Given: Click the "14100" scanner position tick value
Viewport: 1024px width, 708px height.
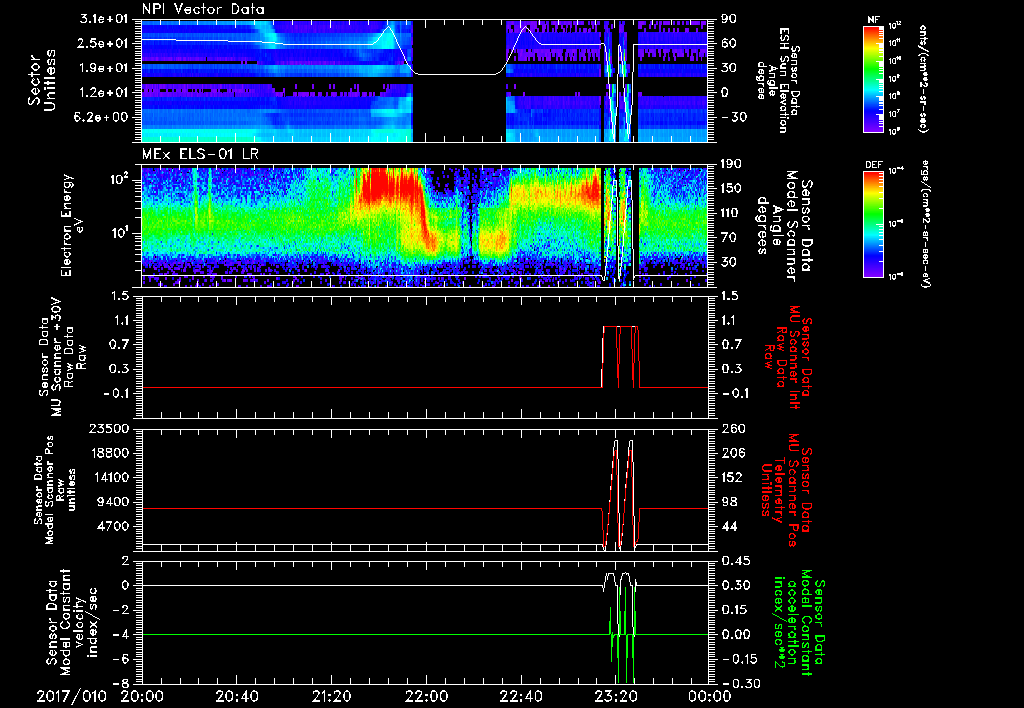Looking at the screenshot, I should click(108, 477).
